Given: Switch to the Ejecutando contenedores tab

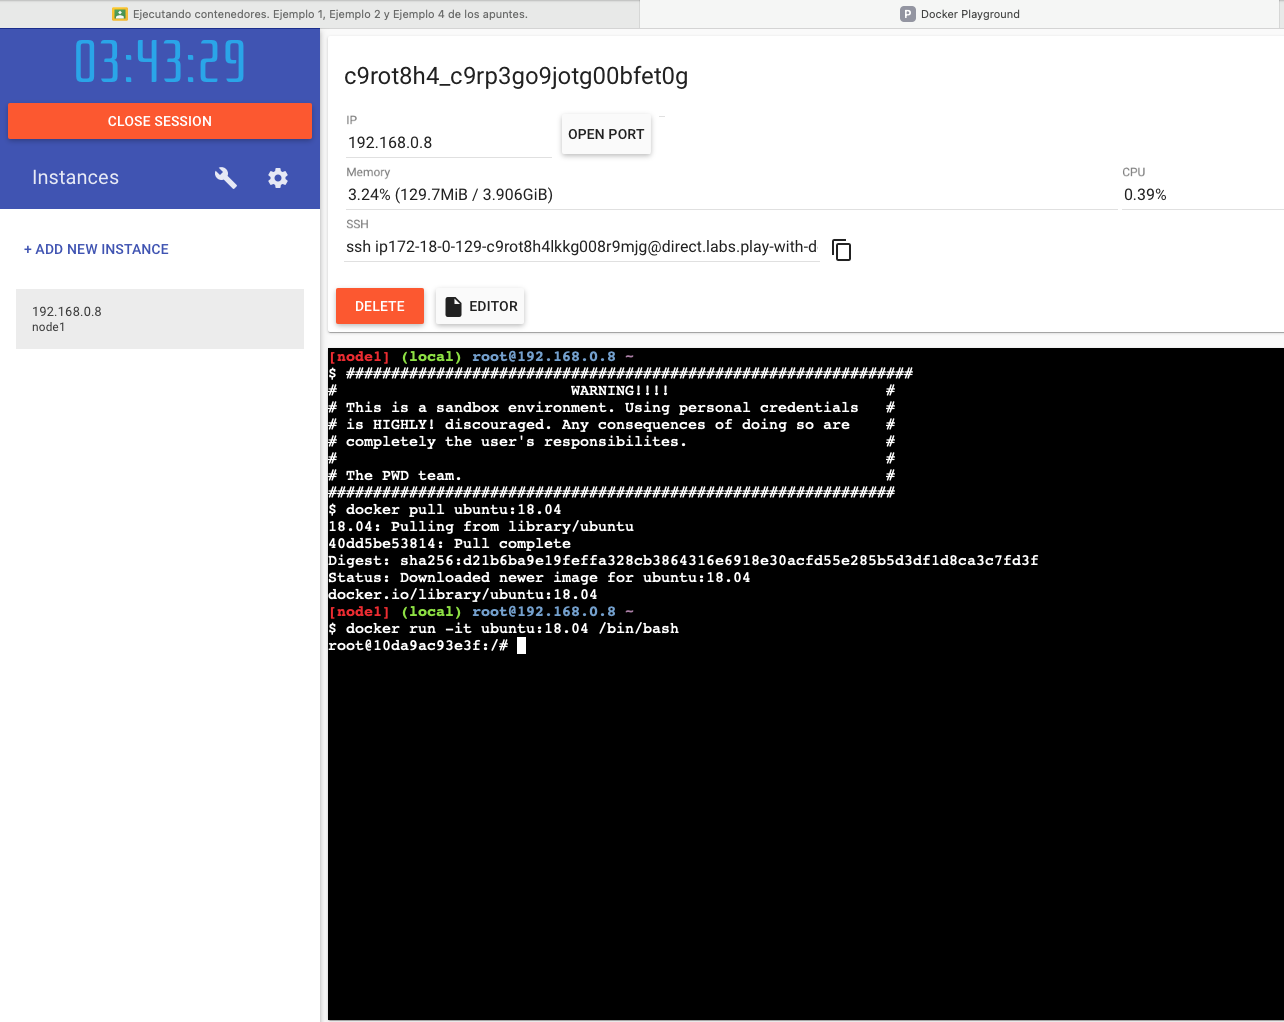Looking at the screenshot, I should tap(330, 14).
